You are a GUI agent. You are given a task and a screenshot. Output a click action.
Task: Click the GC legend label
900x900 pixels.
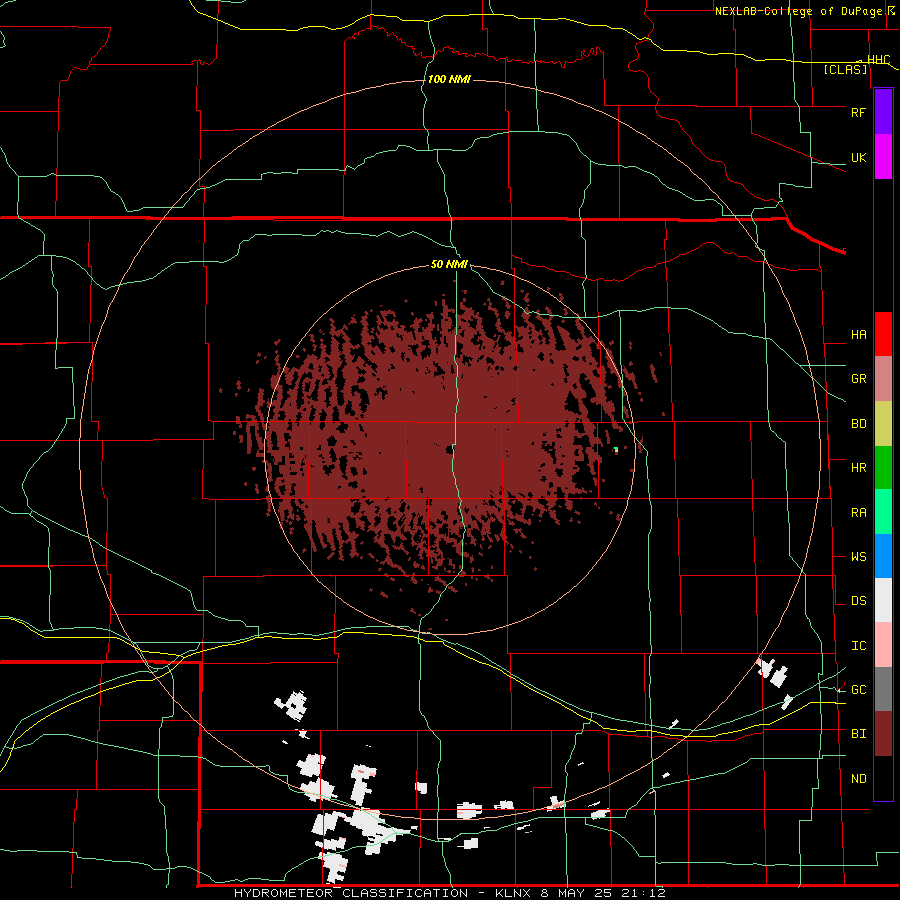858,690
